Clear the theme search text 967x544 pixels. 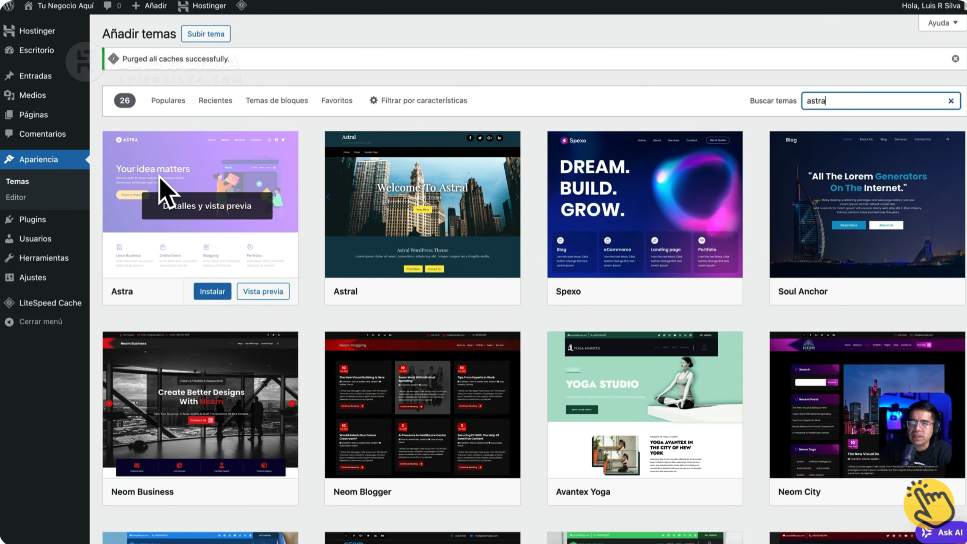coord(951,101)
